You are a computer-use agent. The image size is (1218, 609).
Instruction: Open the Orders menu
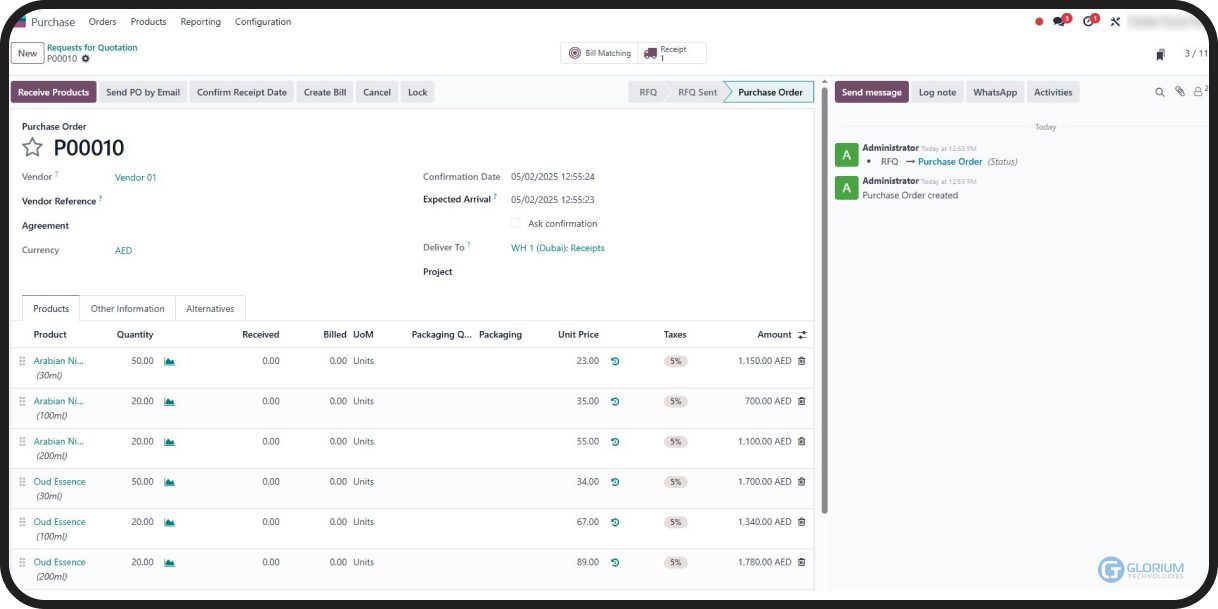(x=102, y=21)
